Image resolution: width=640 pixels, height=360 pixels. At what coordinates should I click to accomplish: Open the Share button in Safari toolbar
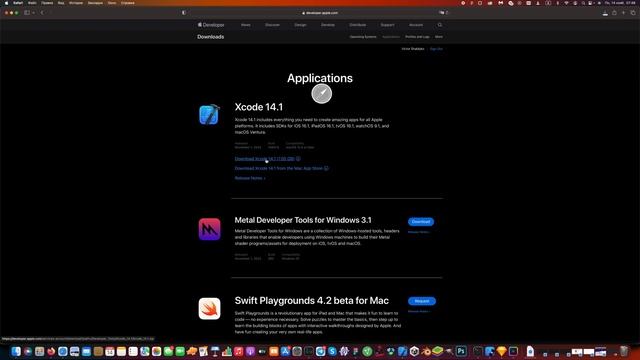tap(614, 13)
